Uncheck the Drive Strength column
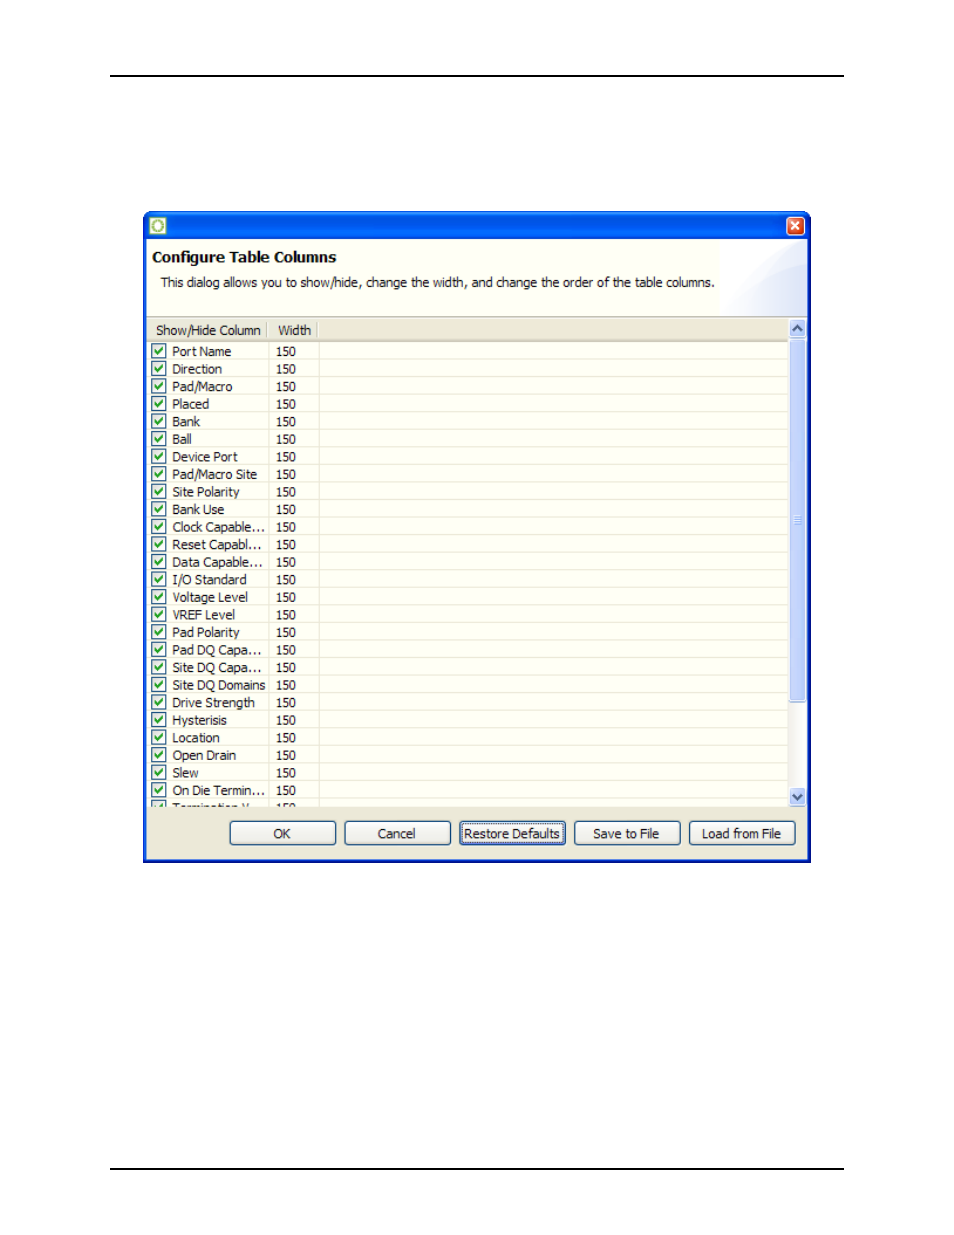This screenshot has height=1235, width=954. [159, 702]
